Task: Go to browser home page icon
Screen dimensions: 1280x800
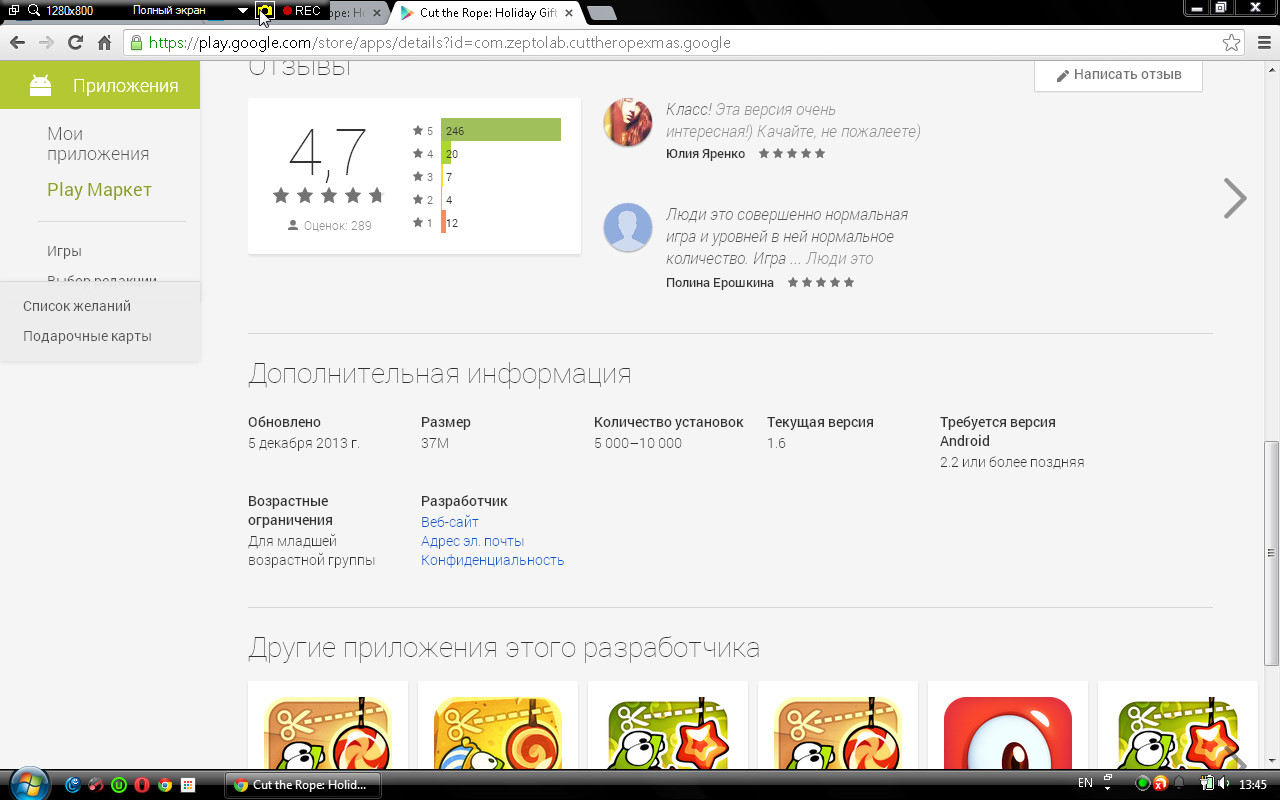Action: pos(104,43)
